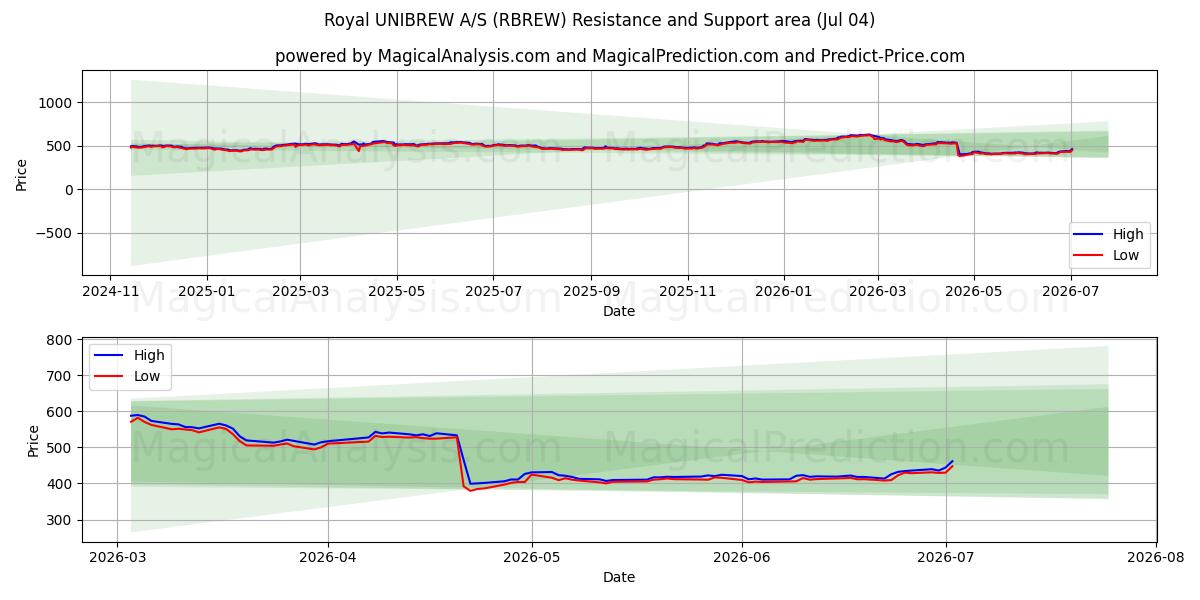Click the '2025-07' tick label on top chart
This screenshot has height=600, width=1200.
492,291
